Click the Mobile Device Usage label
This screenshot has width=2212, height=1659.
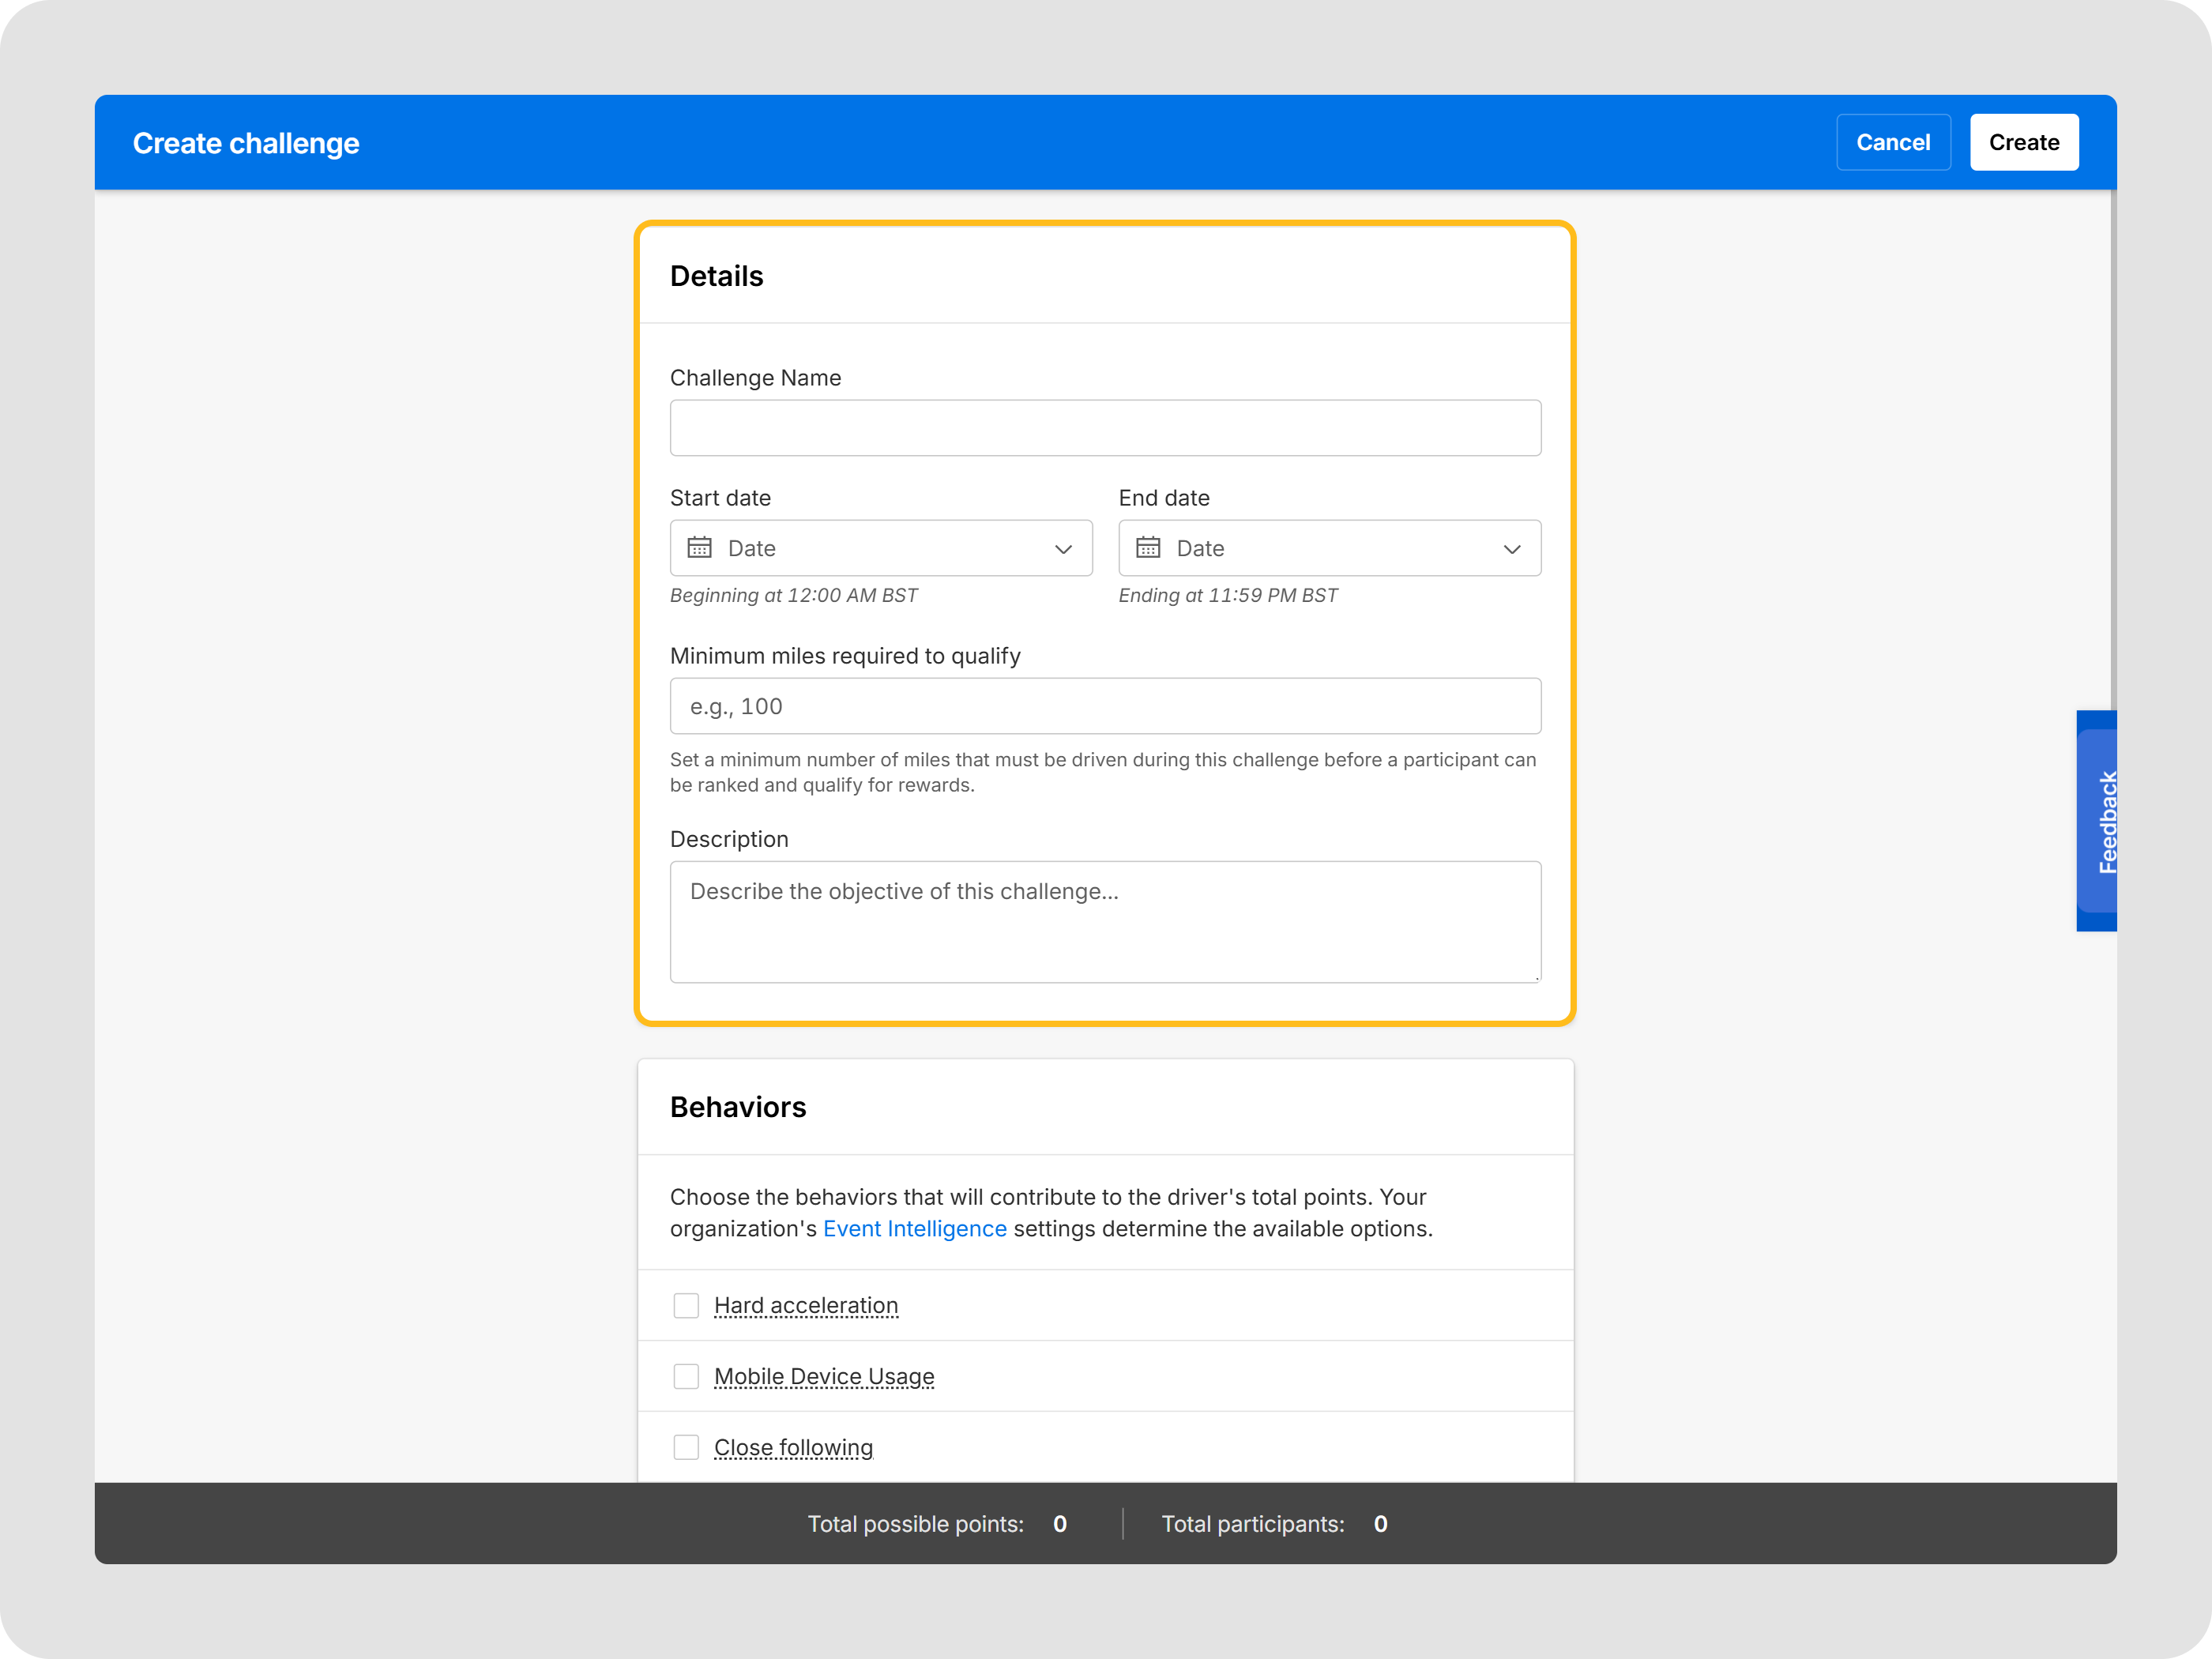click(x=824, y=1376)
